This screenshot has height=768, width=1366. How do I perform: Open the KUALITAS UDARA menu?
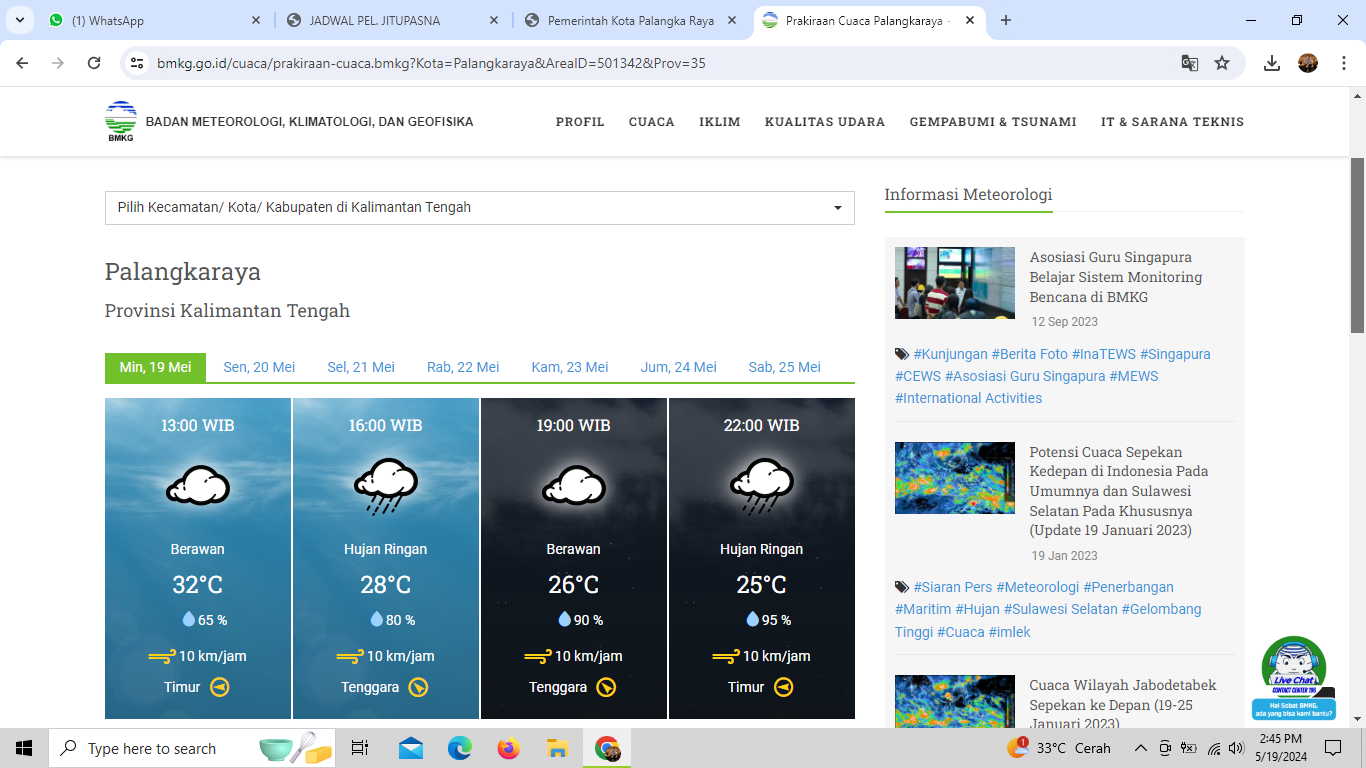pyautogui.click(x=825, y=122)
